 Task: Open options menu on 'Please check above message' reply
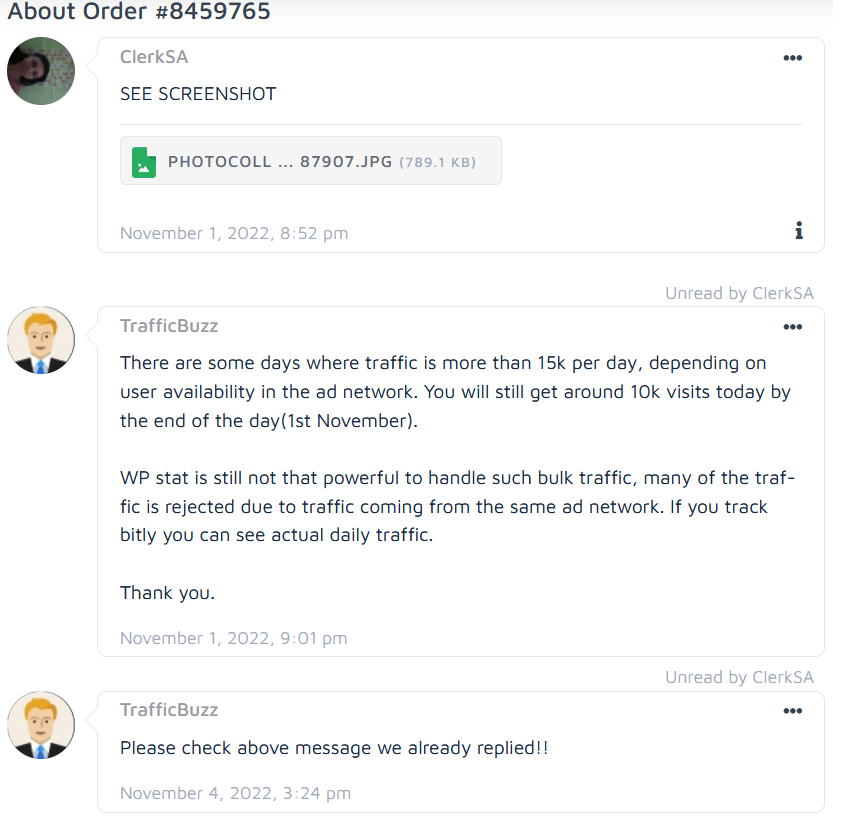click(x=792, y=711)
